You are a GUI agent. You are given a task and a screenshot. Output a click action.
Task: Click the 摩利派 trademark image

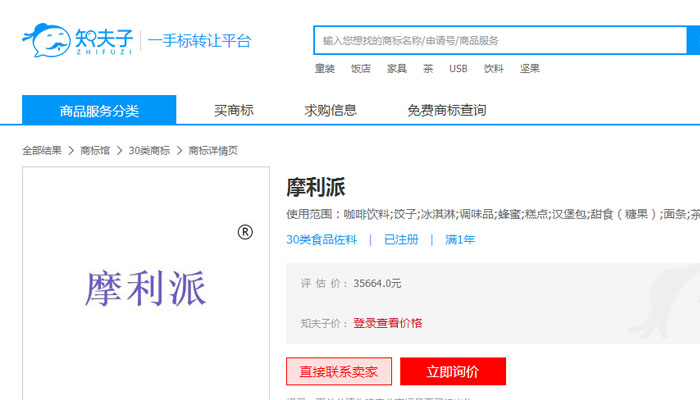pyautogui.click(x=146, y=288)
